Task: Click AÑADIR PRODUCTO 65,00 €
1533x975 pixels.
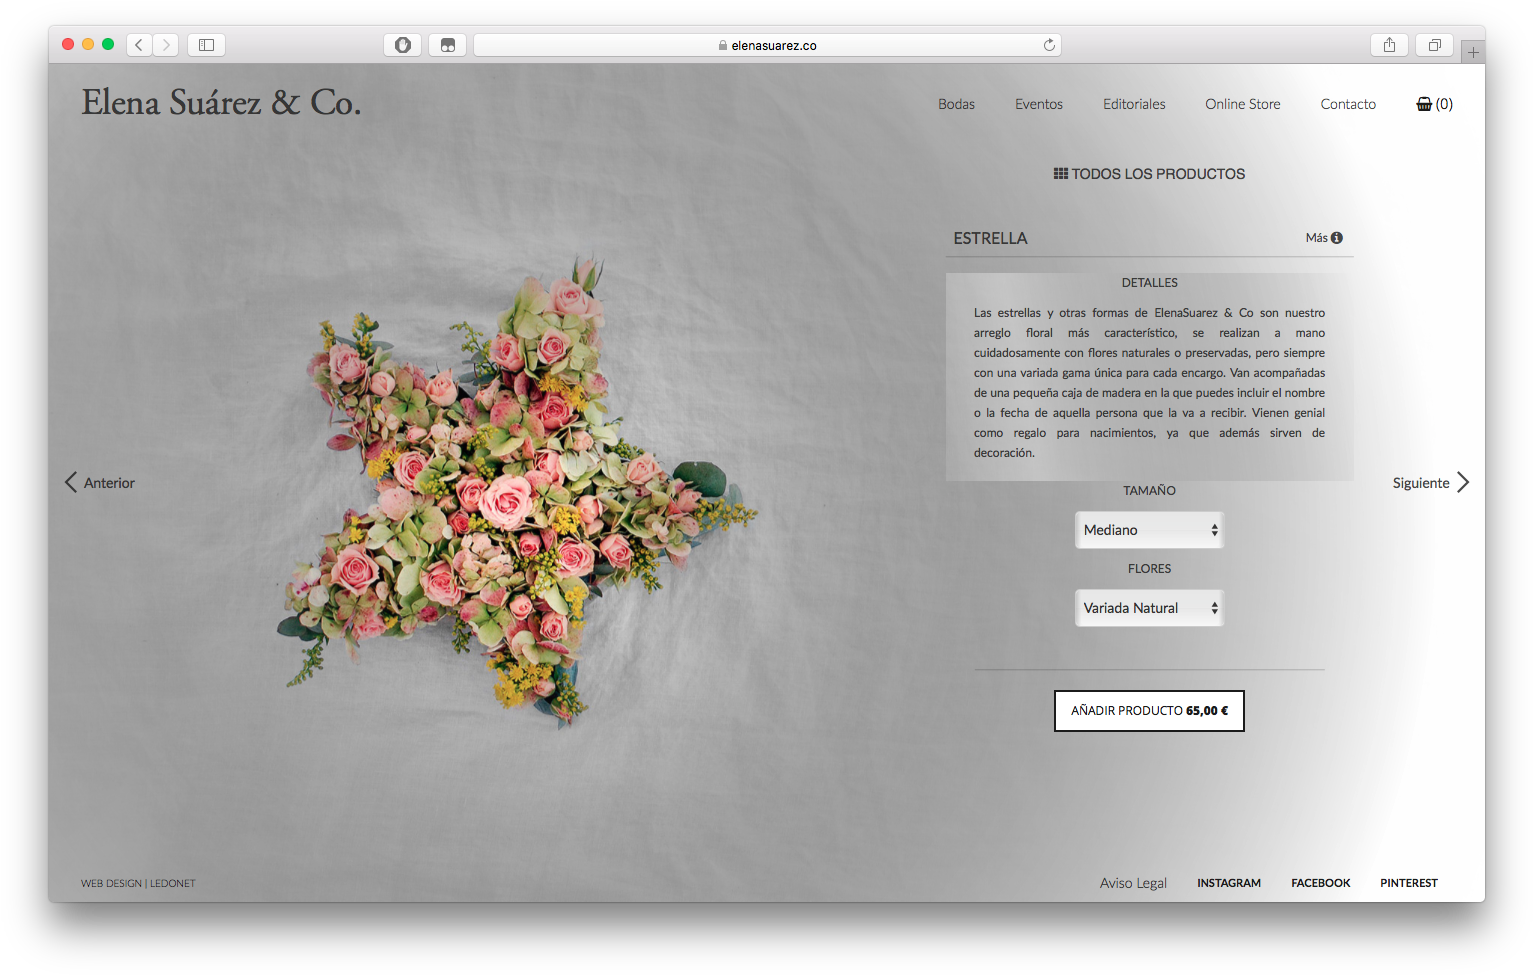Action: 1149,710
